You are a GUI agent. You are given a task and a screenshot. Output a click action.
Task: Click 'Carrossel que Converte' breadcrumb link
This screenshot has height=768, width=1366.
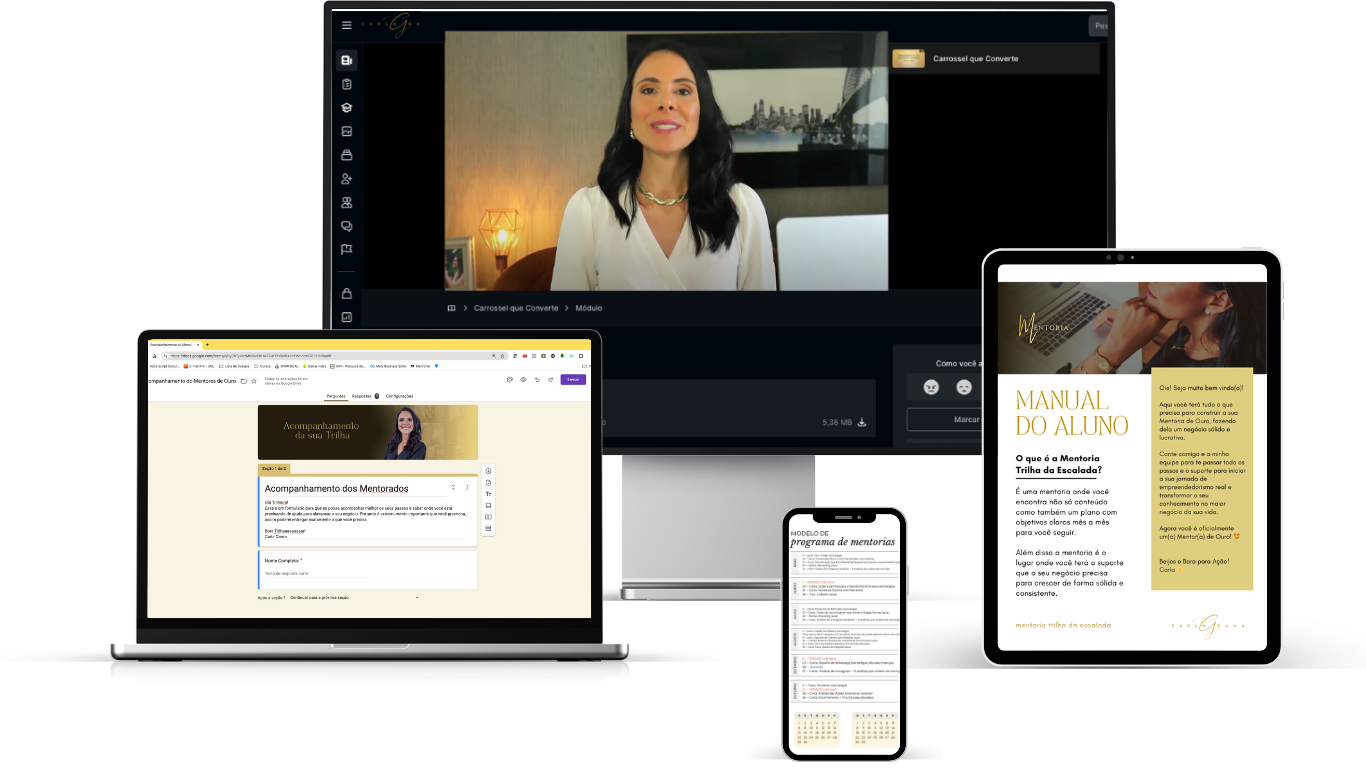(x=516, y=308)
